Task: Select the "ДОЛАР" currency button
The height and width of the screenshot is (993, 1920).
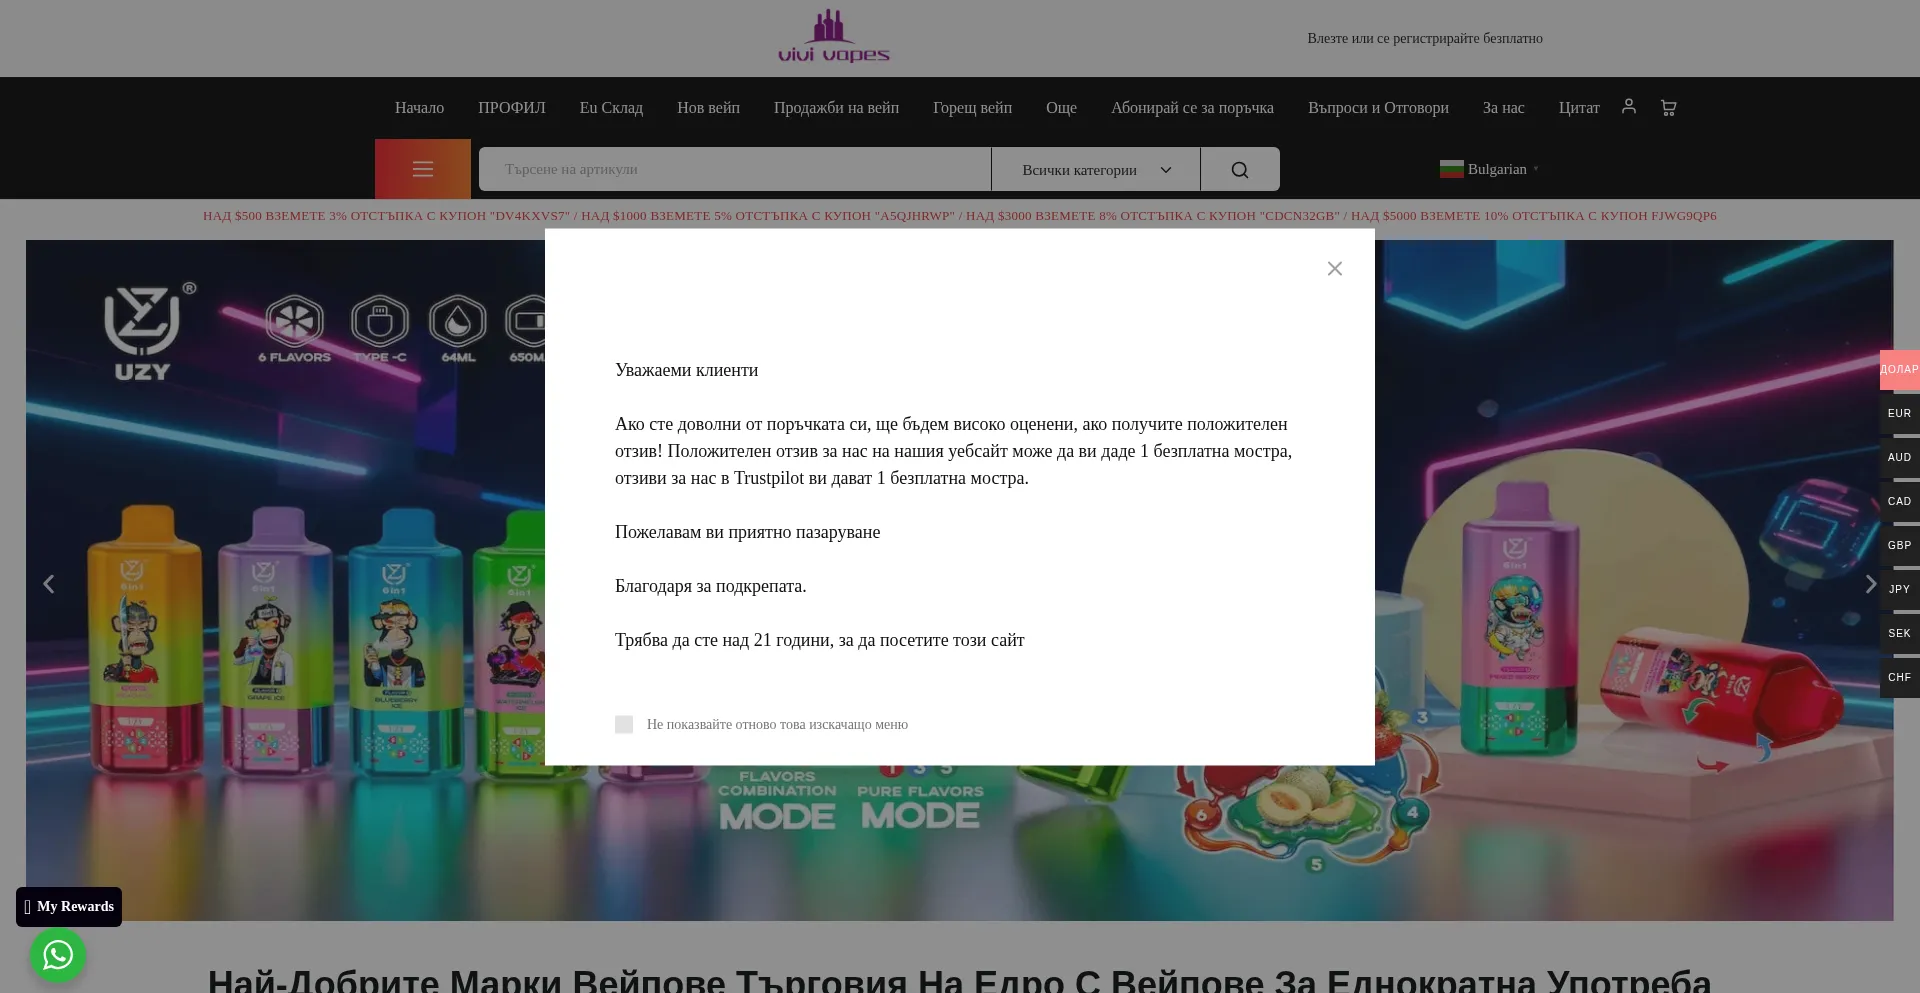Action: 1900,370
